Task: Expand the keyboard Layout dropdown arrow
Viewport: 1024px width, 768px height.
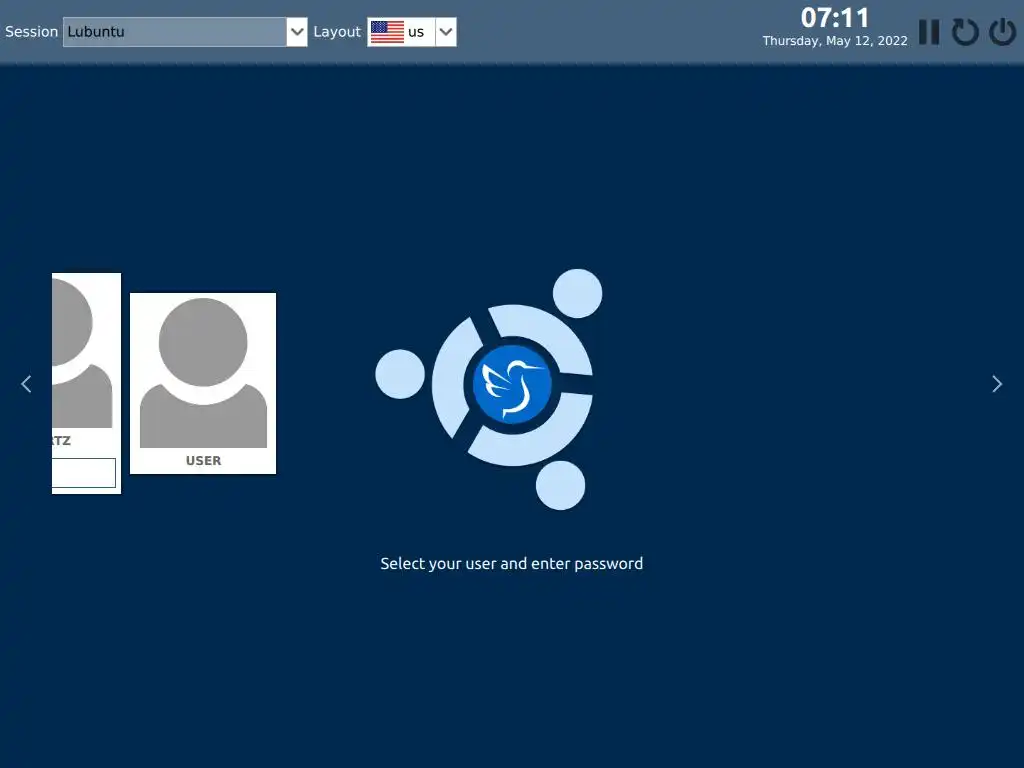Action: [445, 32]
